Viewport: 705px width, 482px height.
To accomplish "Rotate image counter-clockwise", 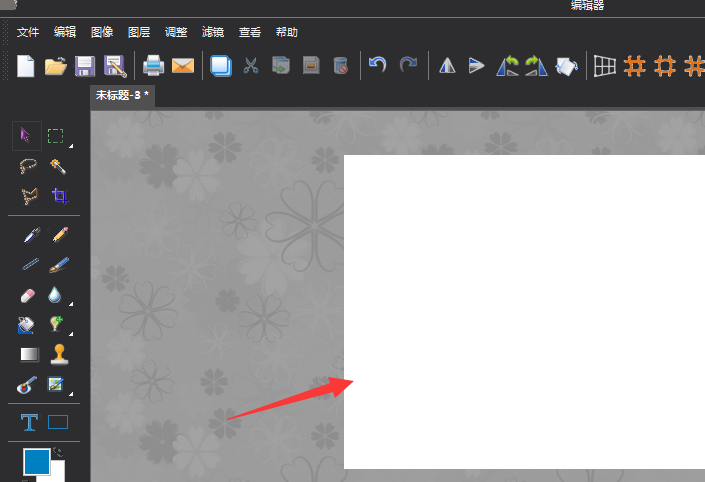I will tap(508, 66).
